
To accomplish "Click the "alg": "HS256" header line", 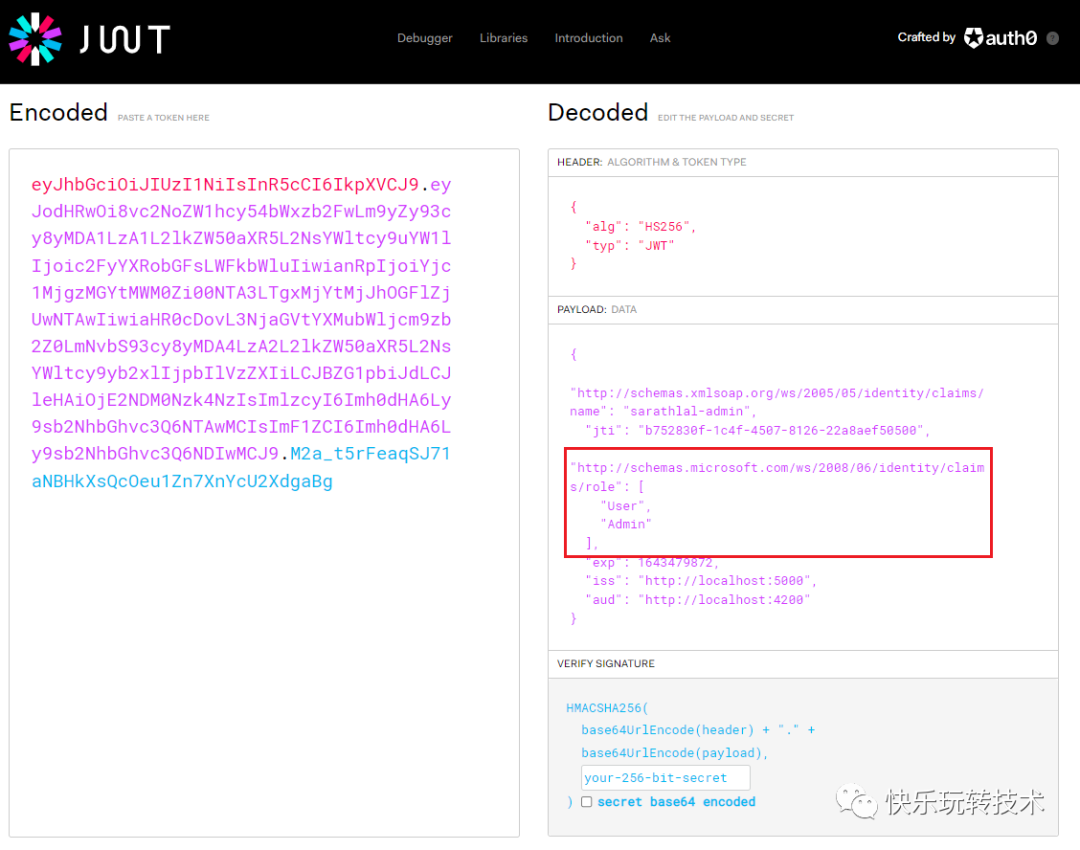I will [x=641, y=227].
